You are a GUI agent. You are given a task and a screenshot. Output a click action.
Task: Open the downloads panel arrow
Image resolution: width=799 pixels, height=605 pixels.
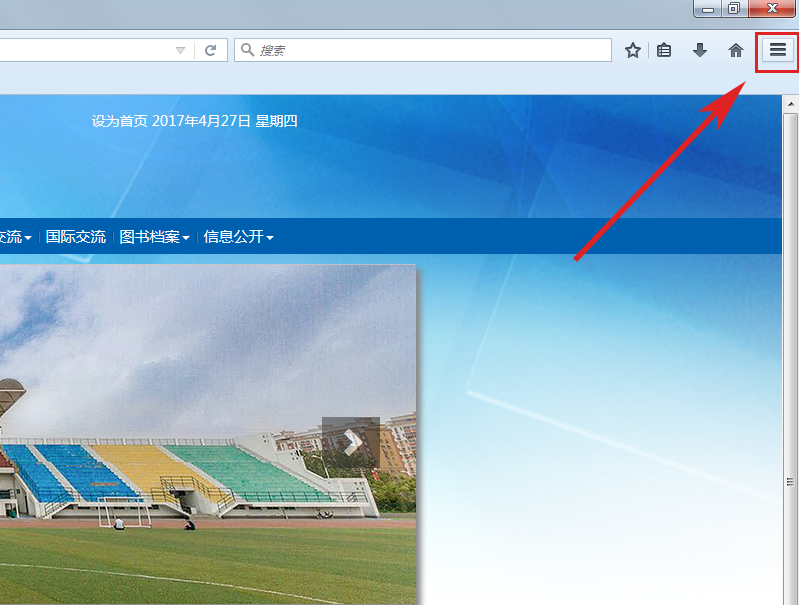(700, 50)
